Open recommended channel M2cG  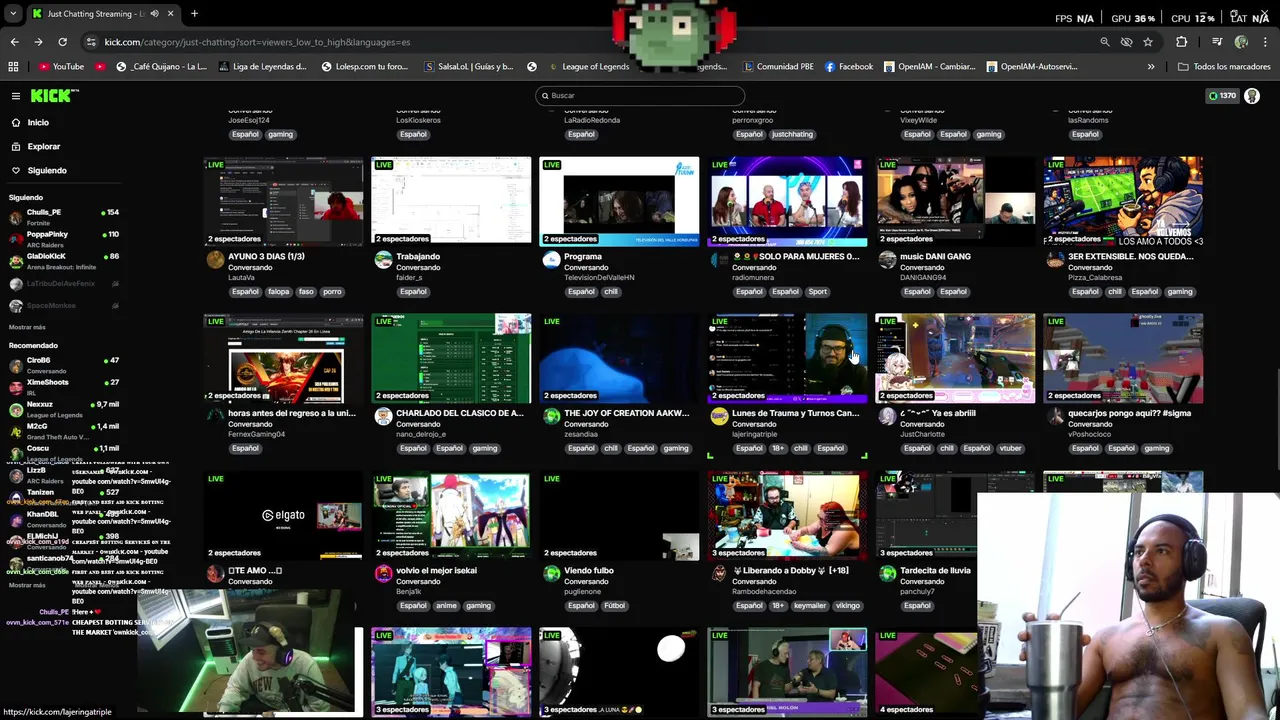click(x=64, y=430)
